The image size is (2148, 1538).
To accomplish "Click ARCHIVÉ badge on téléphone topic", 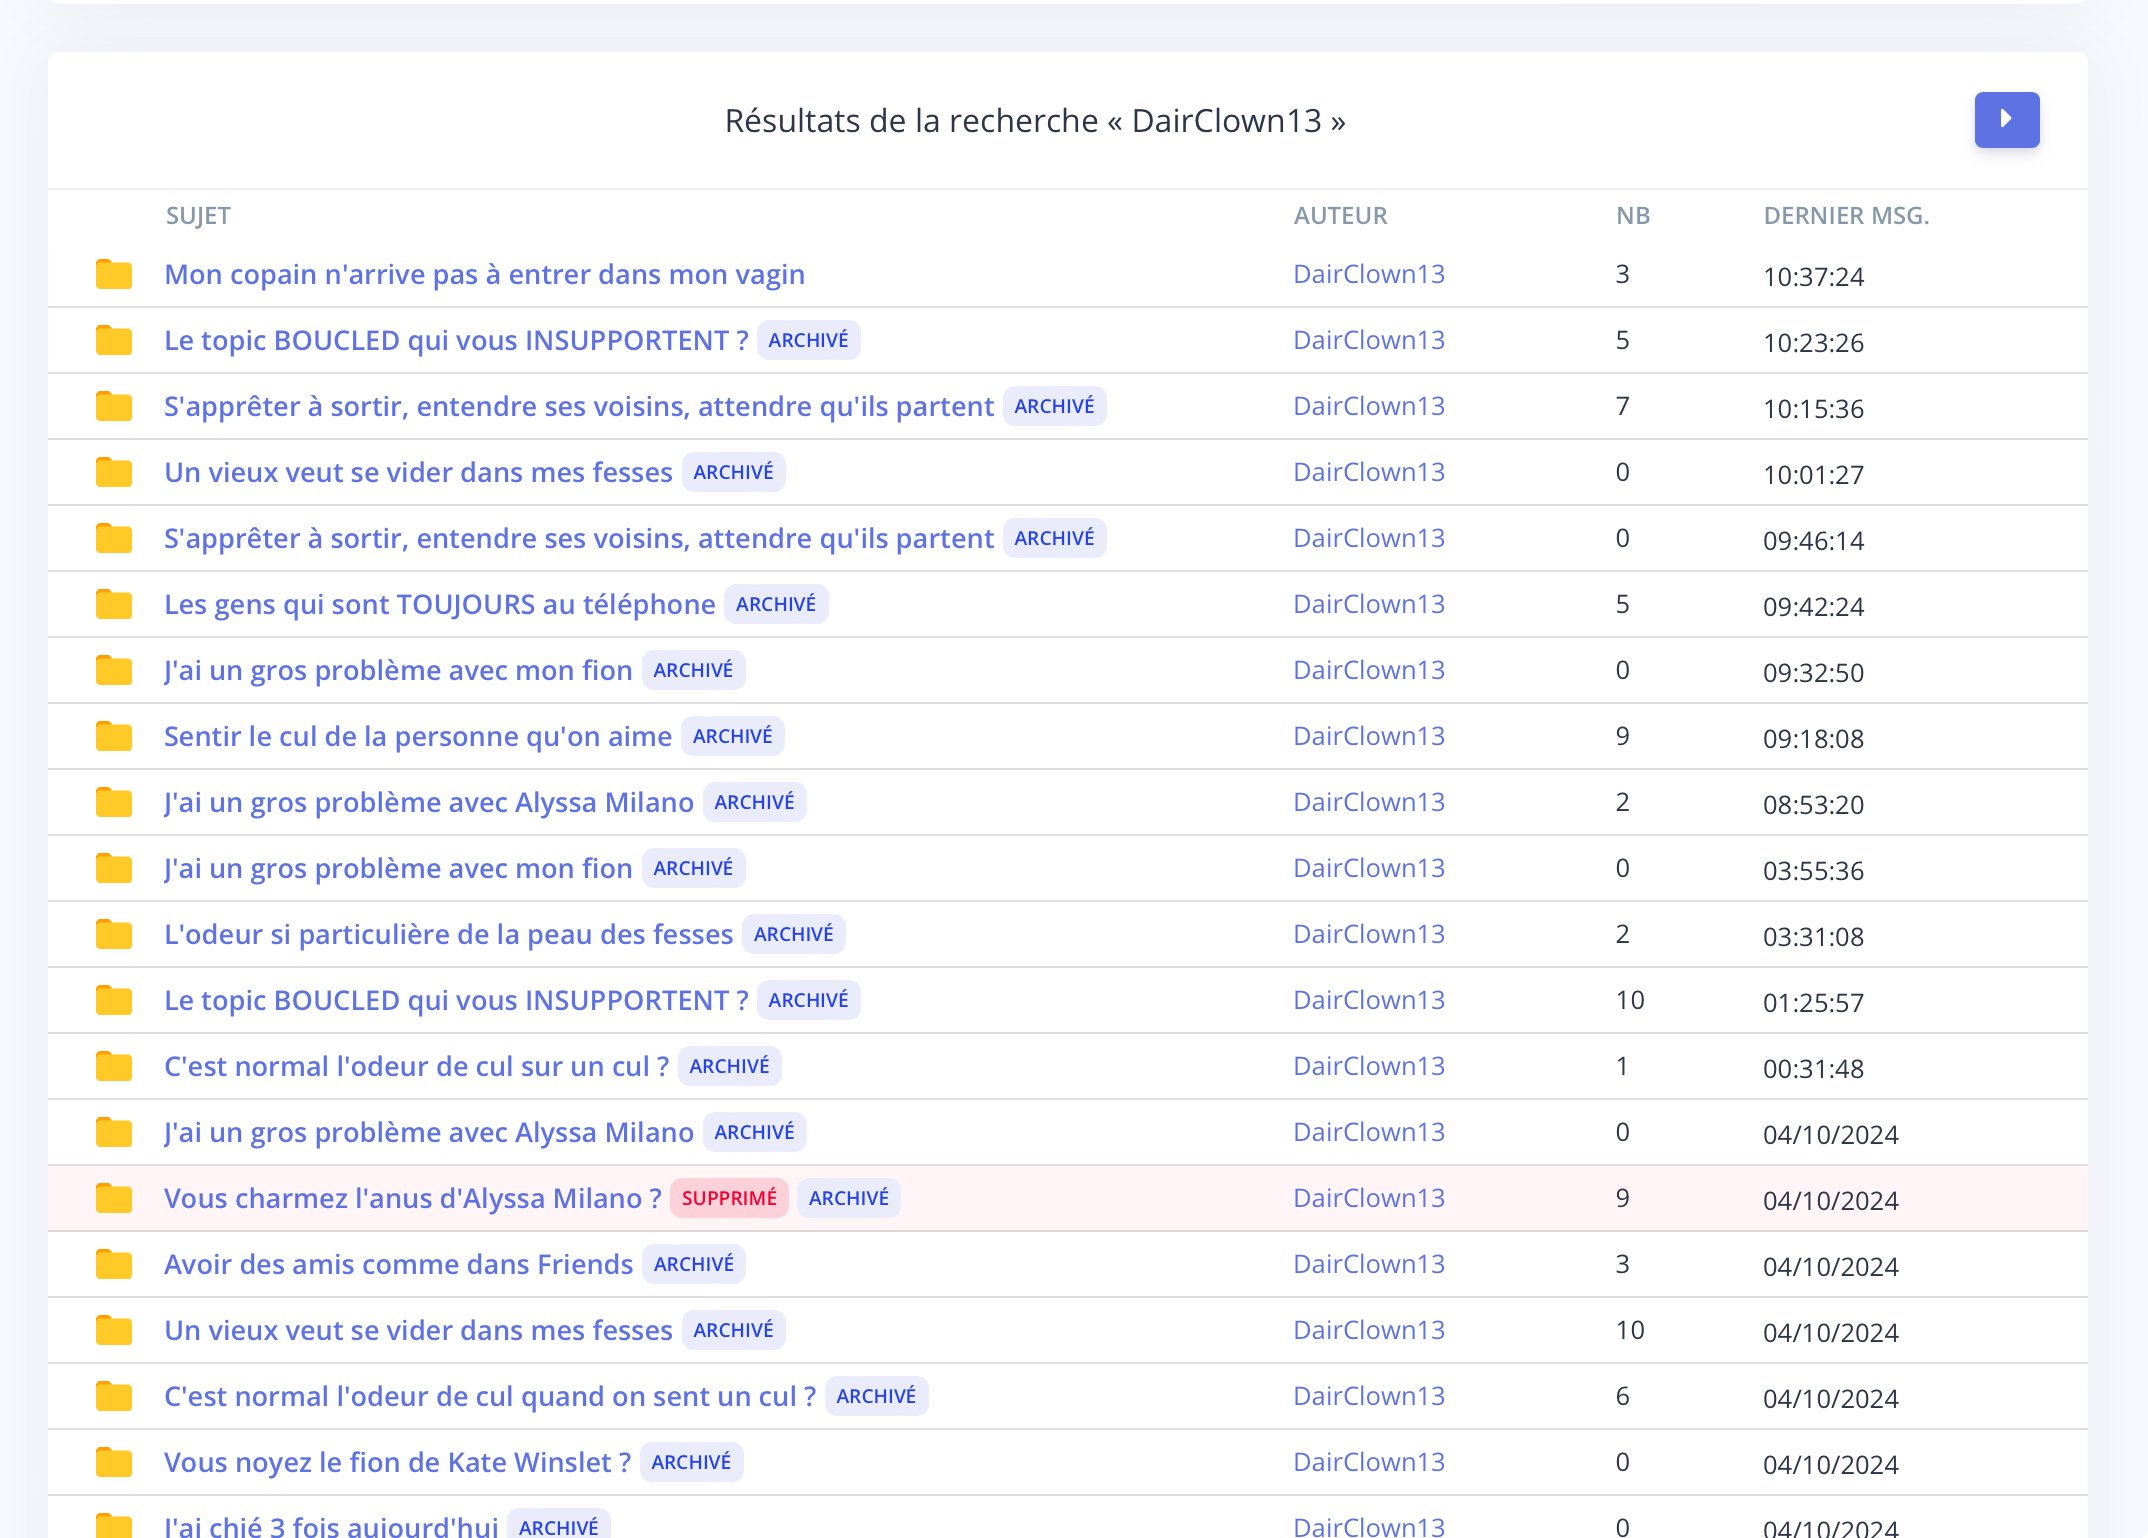I will click(x=776, y=604).
